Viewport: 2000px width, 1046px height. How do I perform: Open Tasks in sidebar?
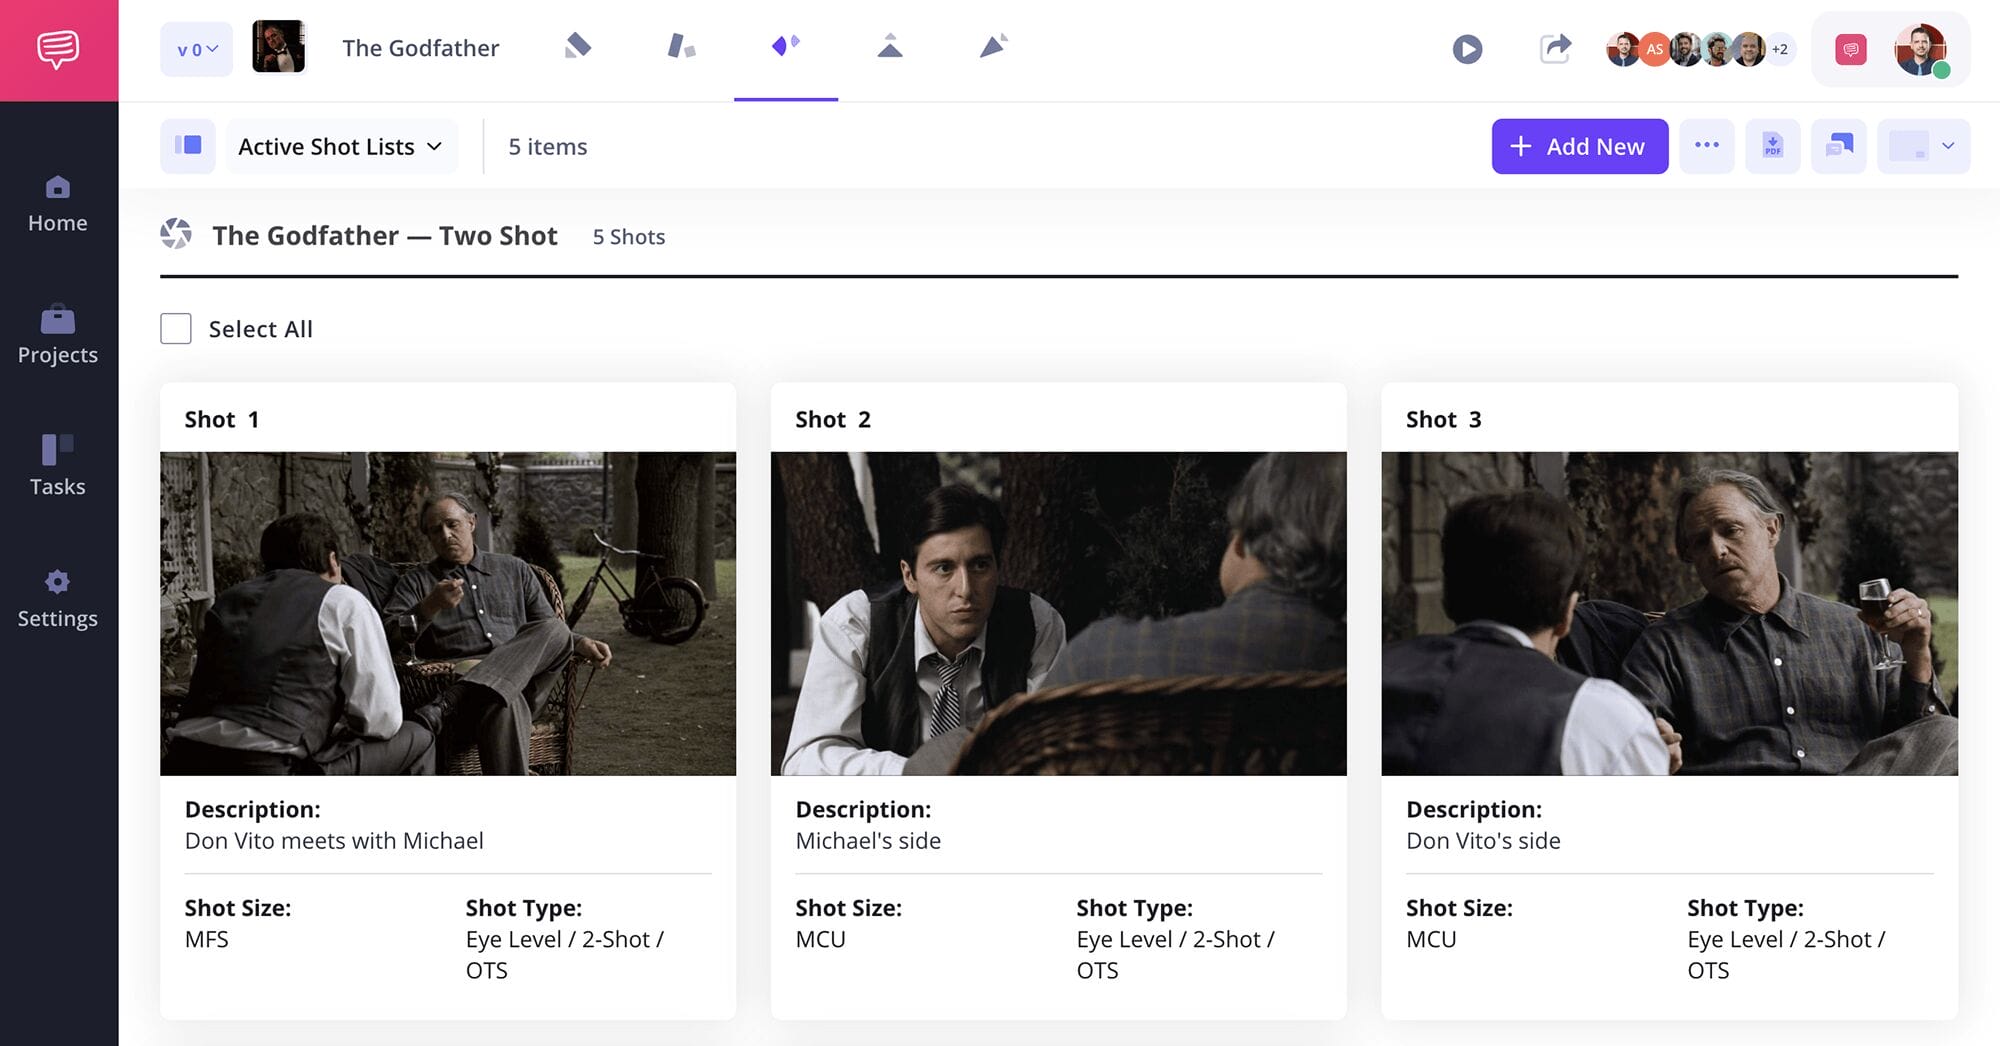pos(58,467)
